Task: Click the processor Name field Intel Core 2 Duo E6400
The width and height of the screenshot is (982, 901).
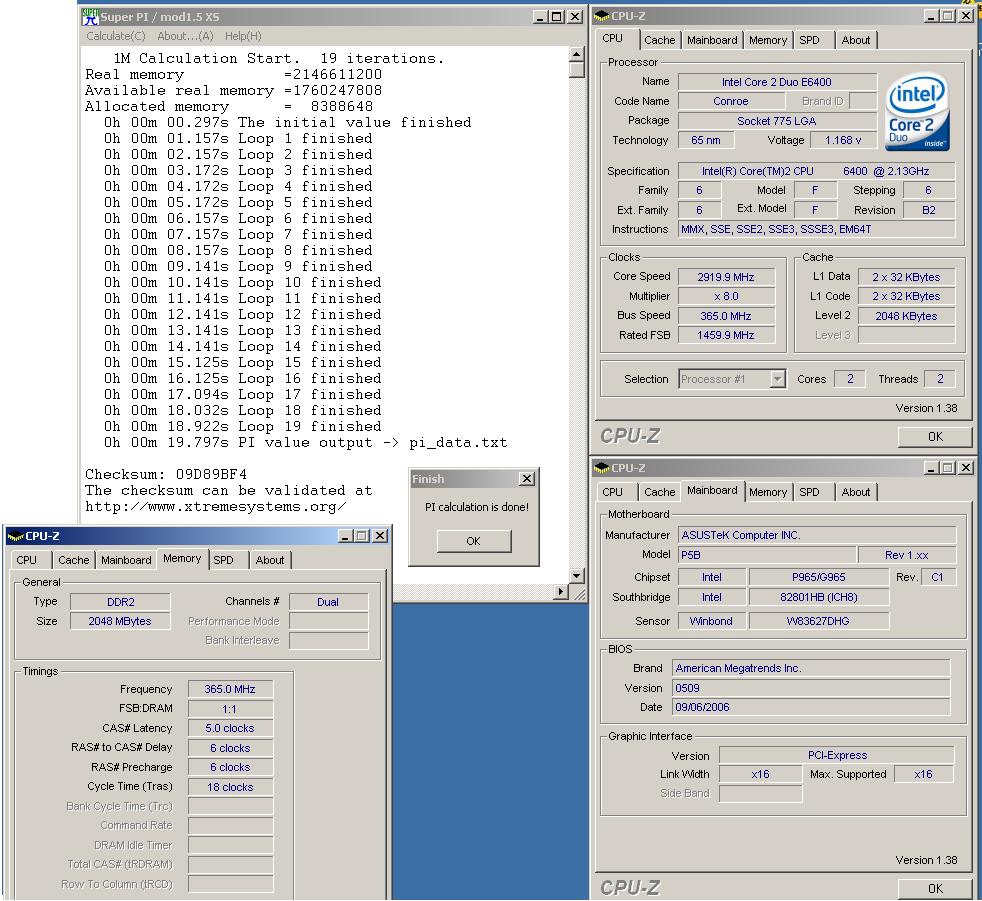Action: 777,82
